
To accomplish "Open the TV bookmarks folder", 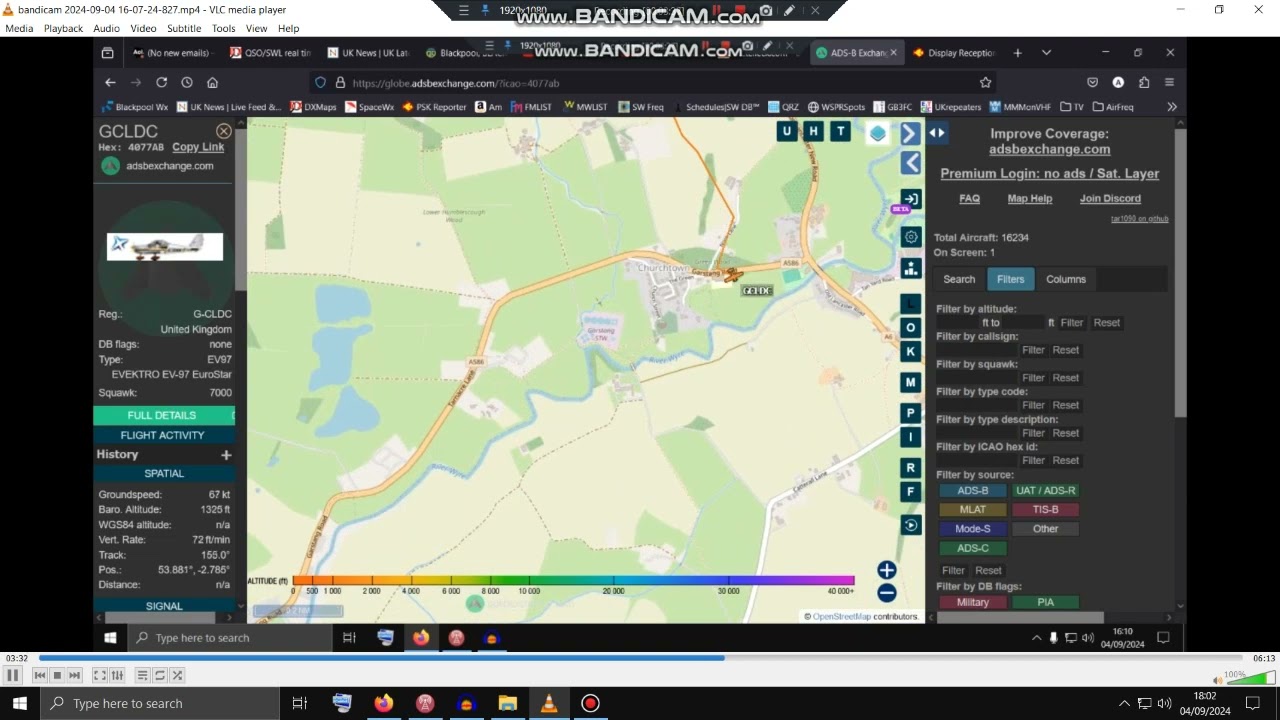I will (x=1072, y=107).
